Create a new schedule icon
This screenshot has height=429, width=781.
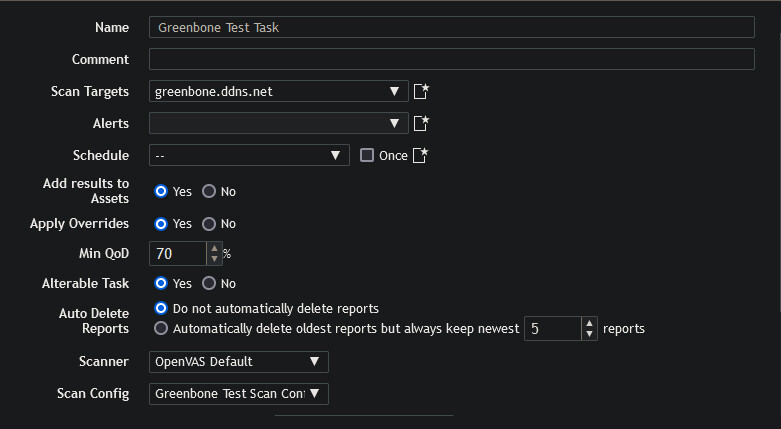coord(421,155)
